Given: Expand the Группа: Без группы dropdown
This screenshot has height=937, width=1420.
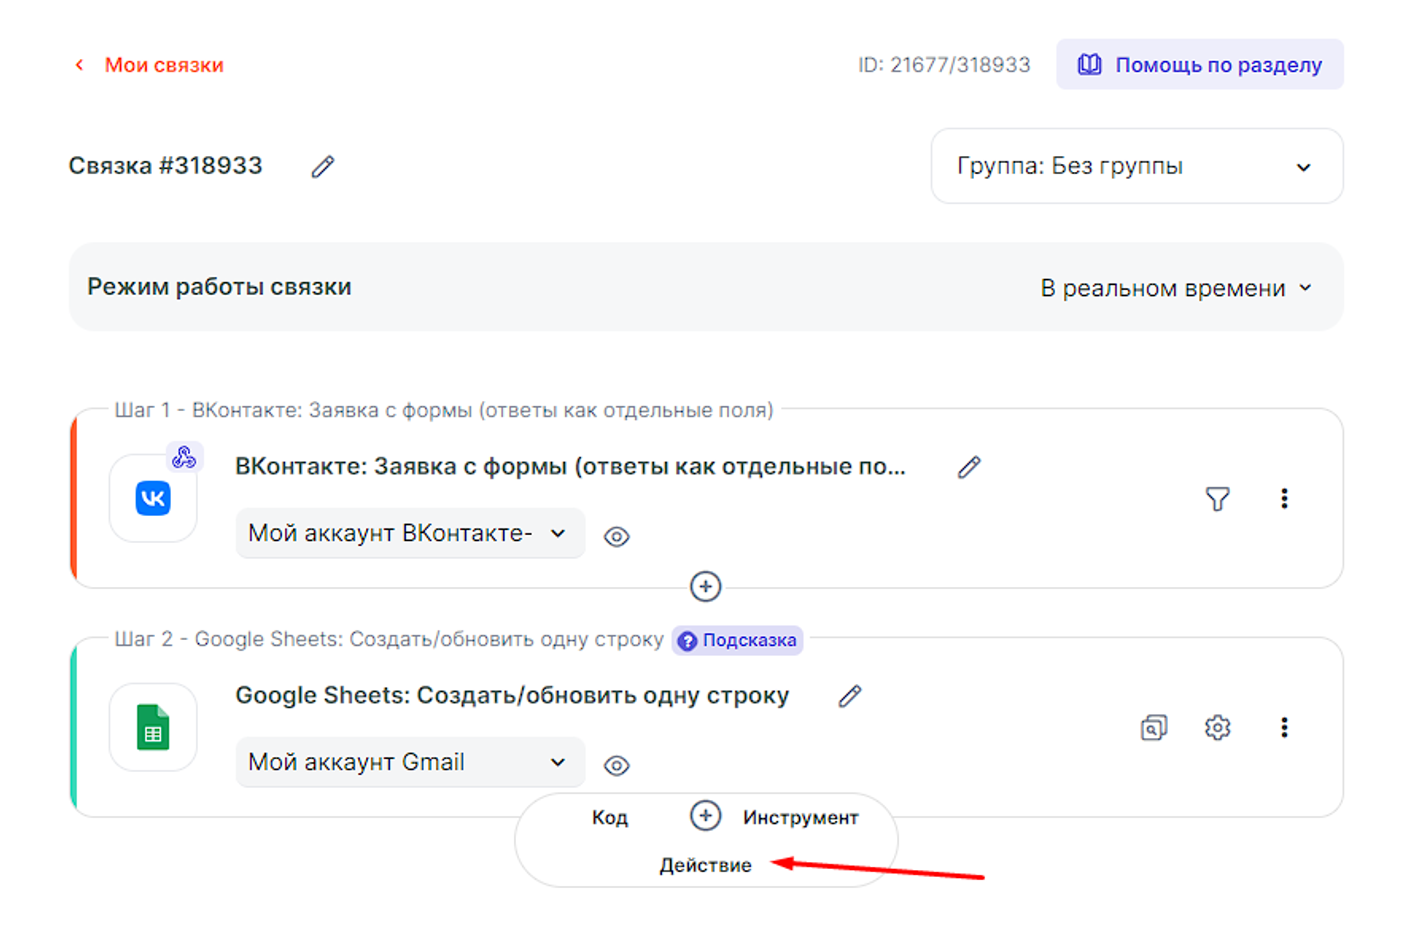Looking at the screenshot, I should coord(1136,166).
